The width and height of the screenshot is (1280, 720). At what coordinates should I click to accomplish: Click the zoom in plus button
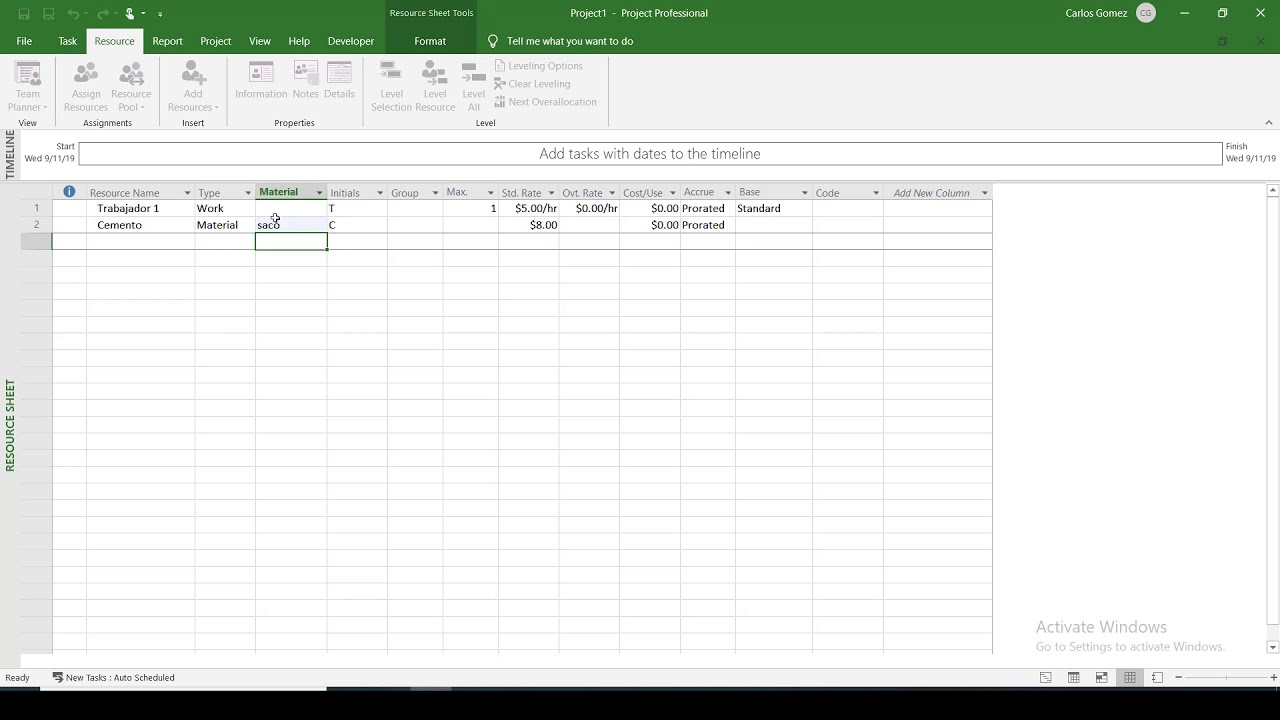pyautogui.click(x=1273, y=678)
